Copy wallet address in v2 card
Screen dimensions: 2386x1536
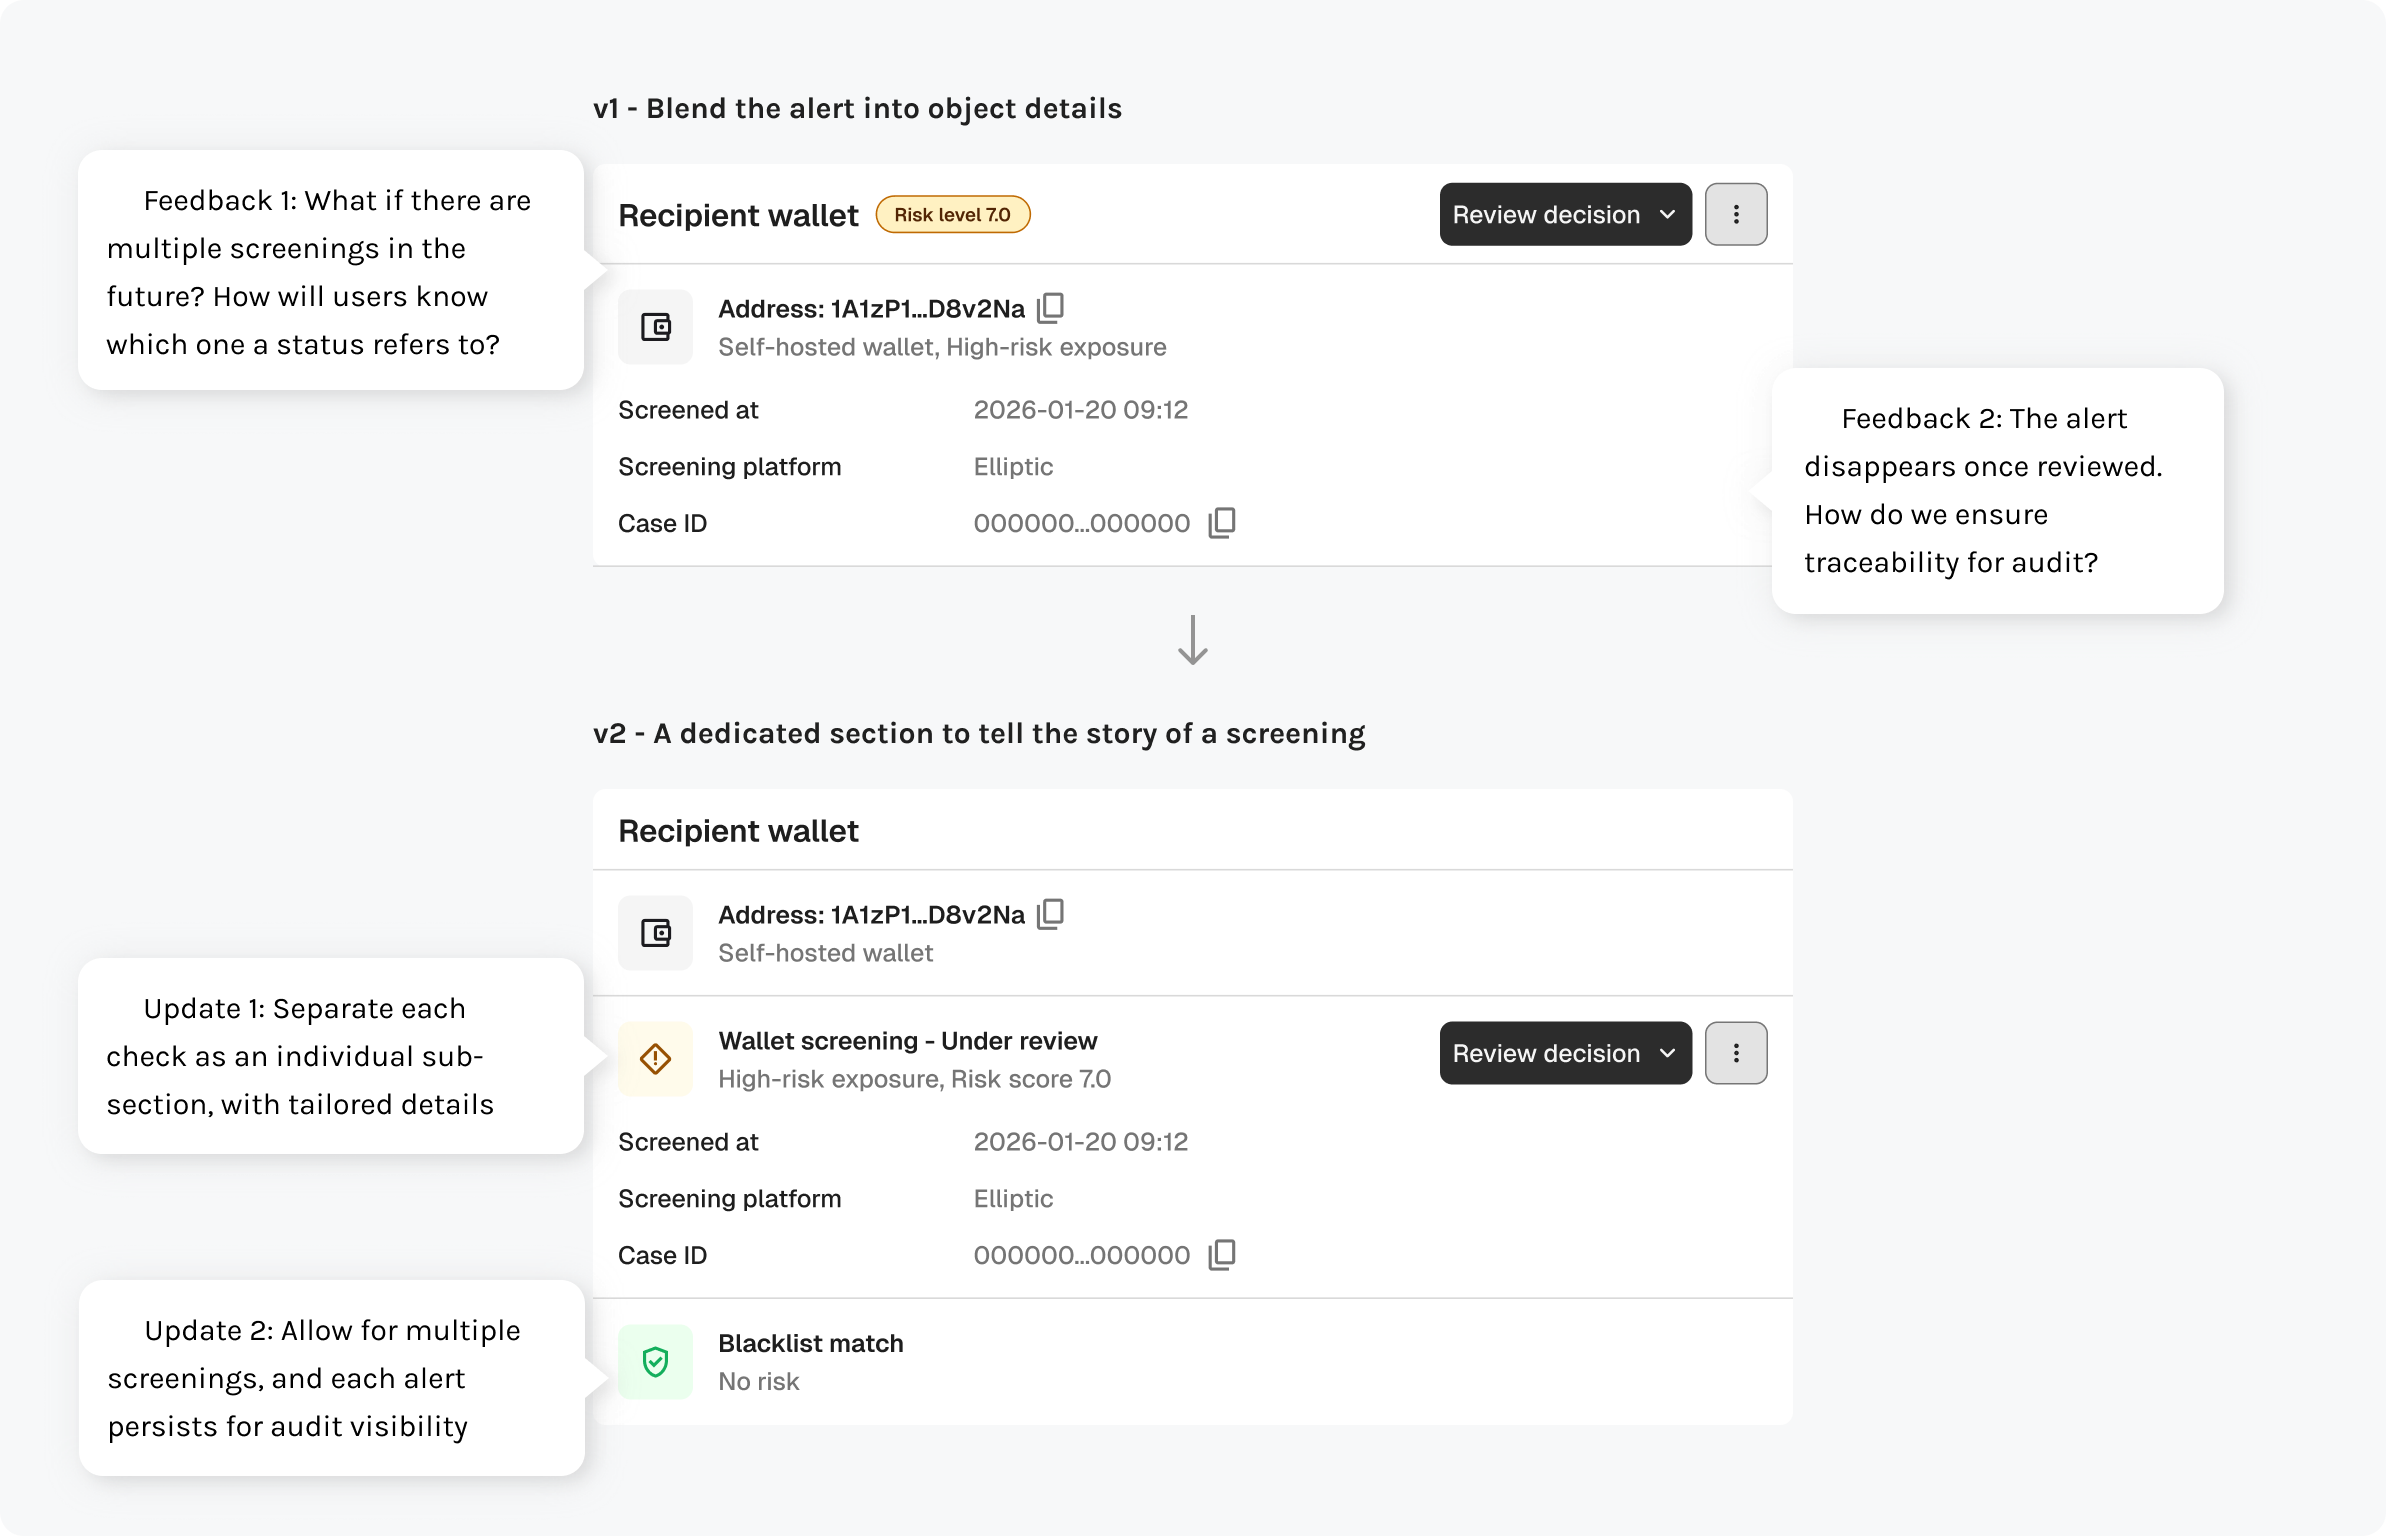click(x=1050, y=914)
